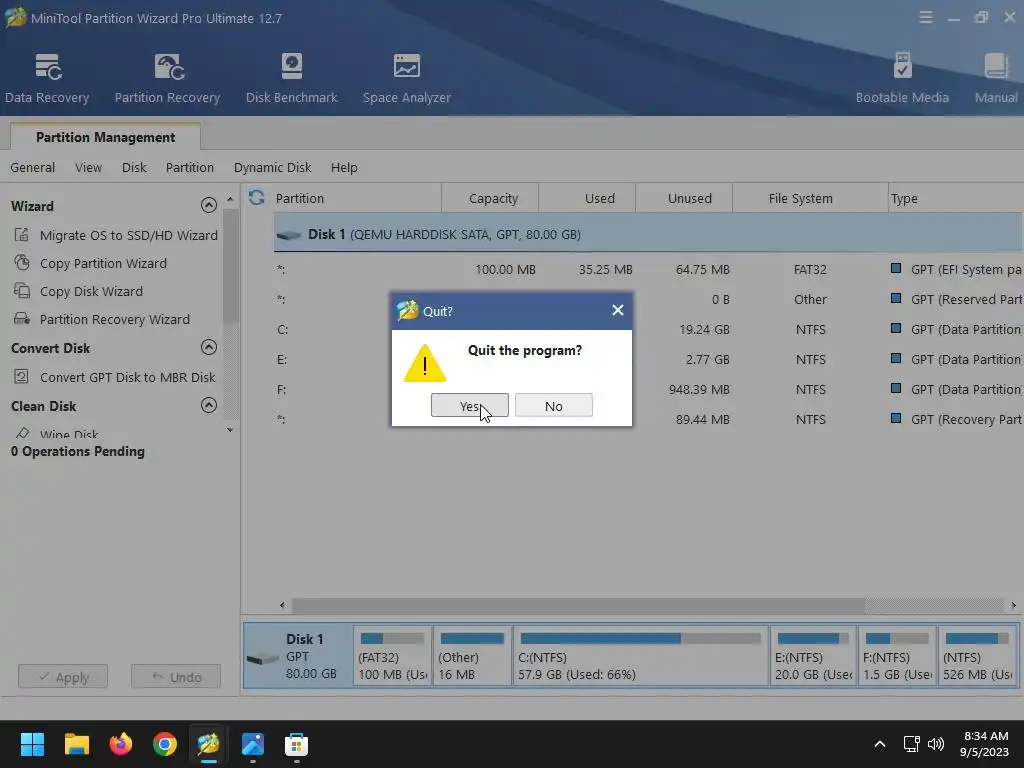Open the Dynamic Disk menu
Viewport: 1024px width, 768px height.
[x=272, y=167]
